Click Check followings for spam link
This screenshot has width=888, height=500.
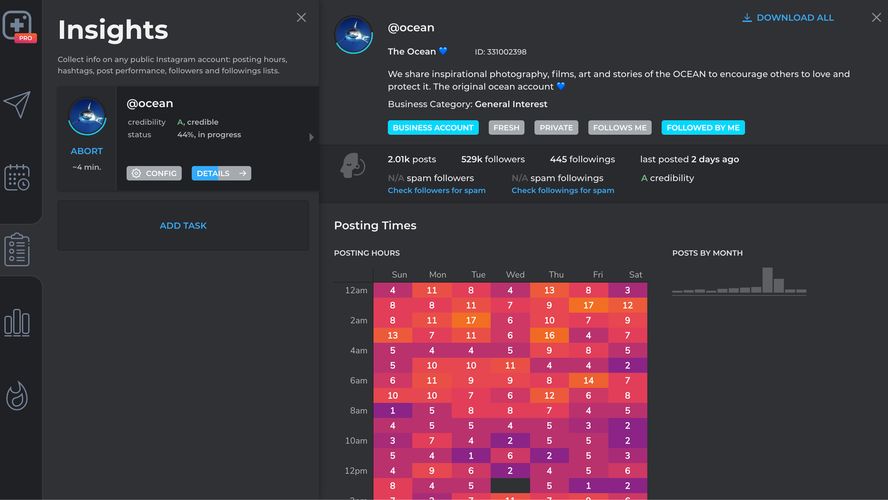562,190
